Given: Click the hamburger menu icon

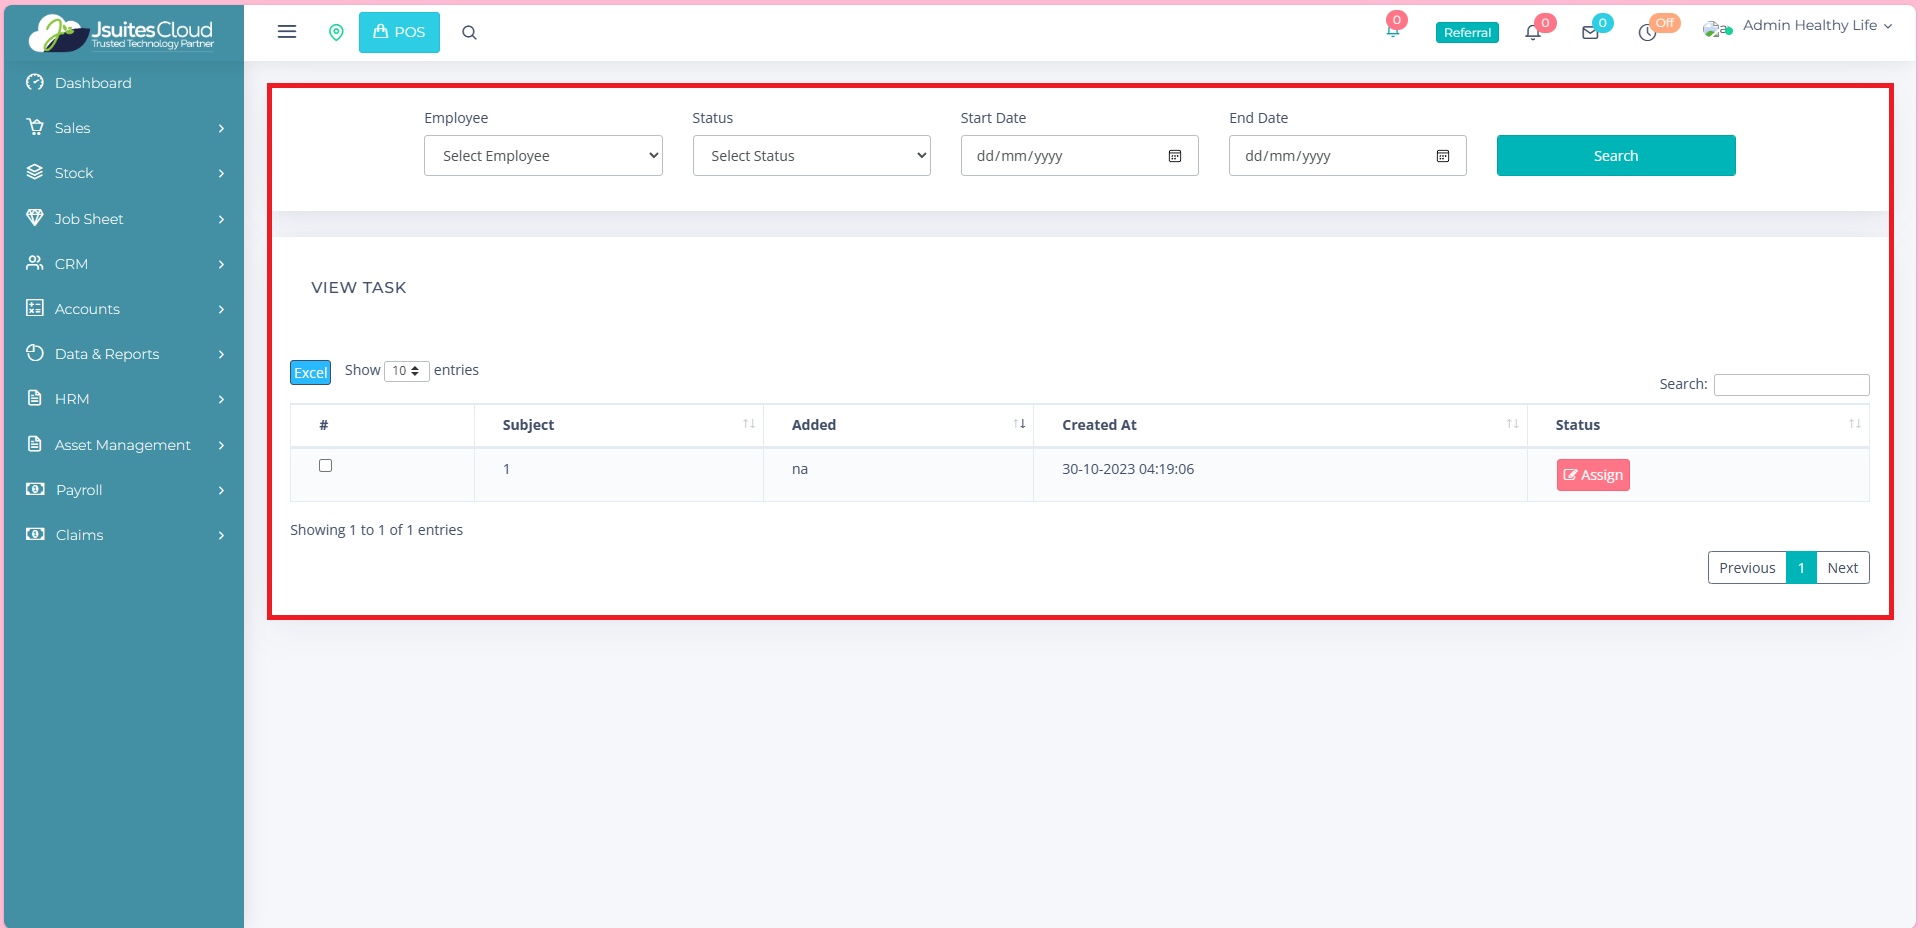Looking at the screenshot, I should pos(287,32).
